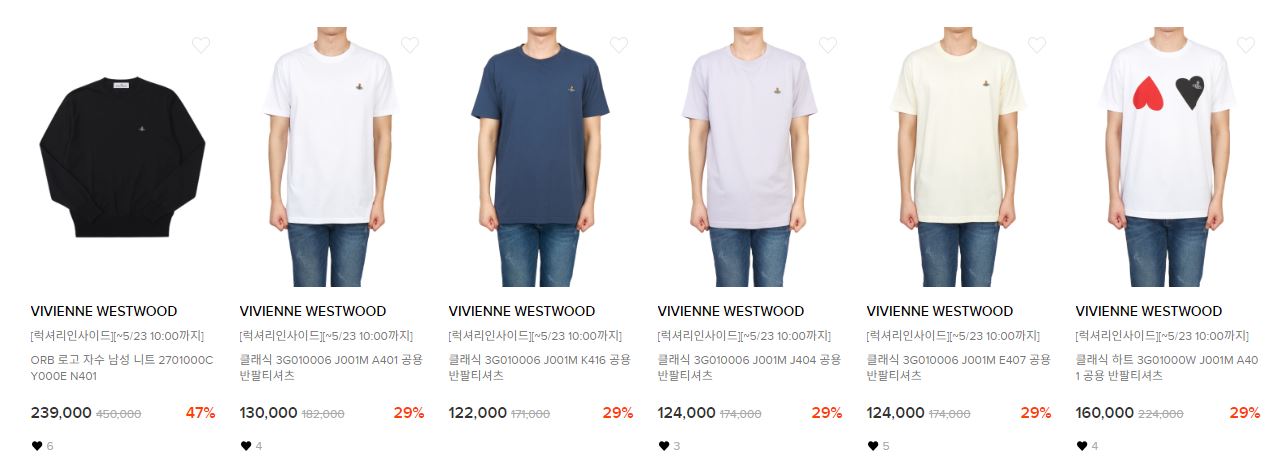Click the filled heart under the 130,000 price

tap(246, 446)
